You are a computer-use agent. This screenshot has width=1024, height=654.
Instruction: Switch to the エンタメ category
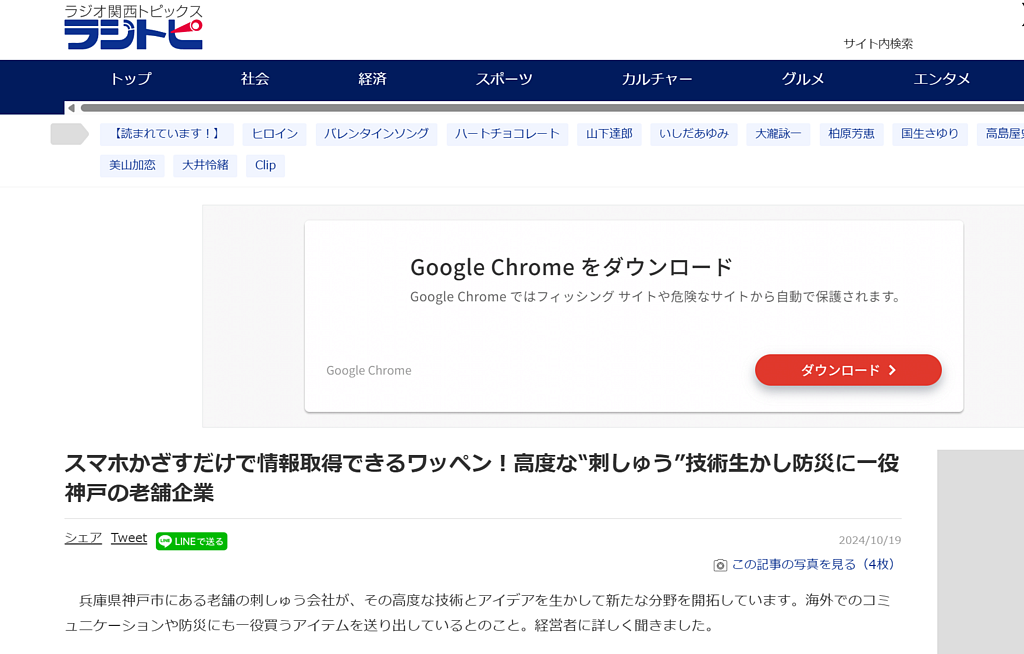tap(942, 80)
